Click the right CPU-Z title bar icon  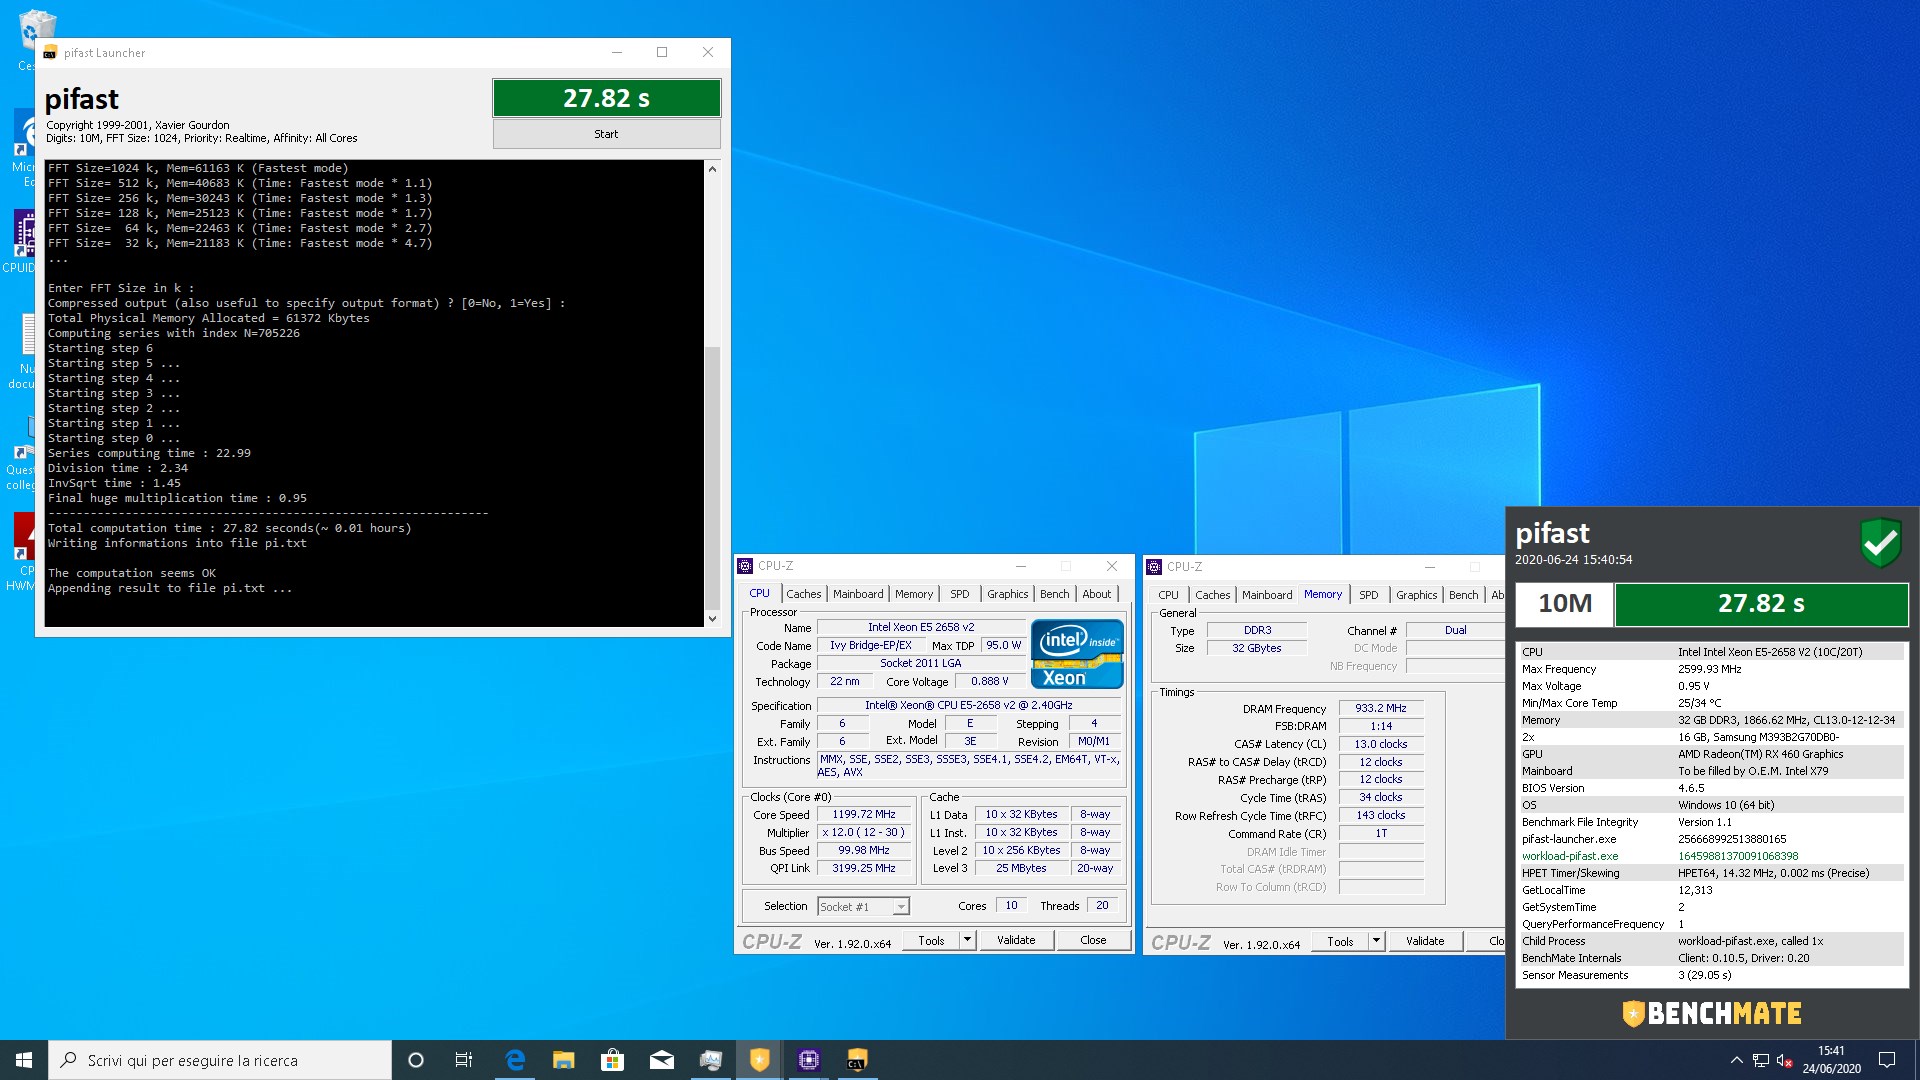1154,567
